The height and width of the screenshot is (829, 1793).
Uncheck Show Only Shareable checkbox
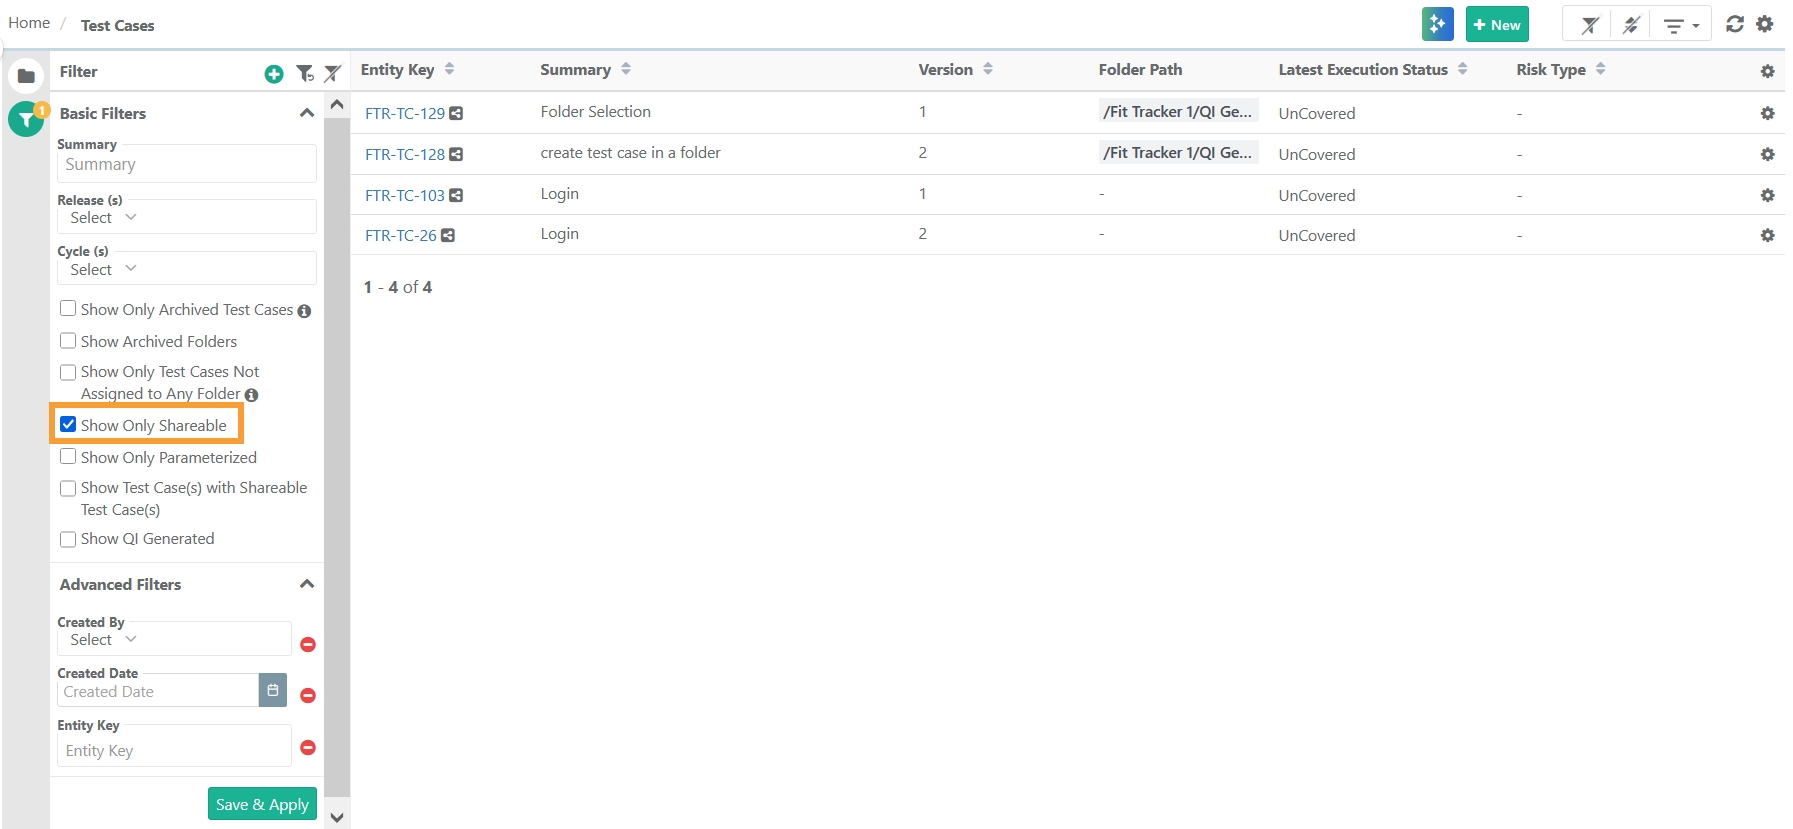click(68, 425)
